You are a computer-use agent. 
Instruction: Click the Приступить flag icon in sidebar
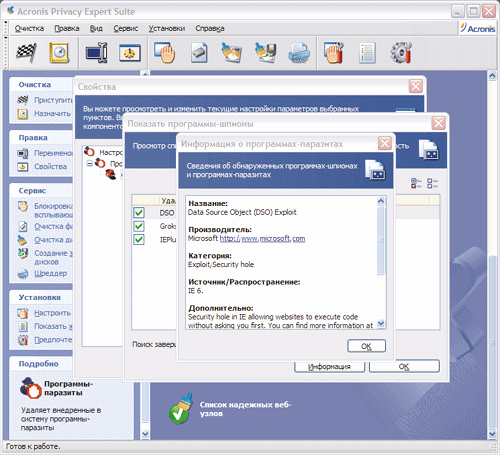click(23, 100)
